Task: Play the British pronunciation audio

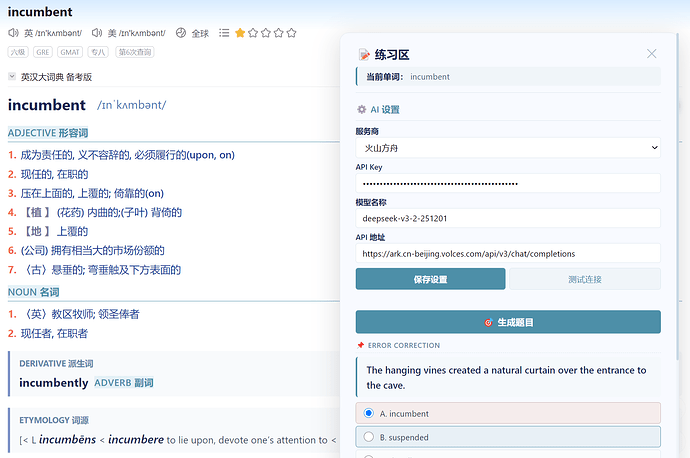Action: point(13,33)
